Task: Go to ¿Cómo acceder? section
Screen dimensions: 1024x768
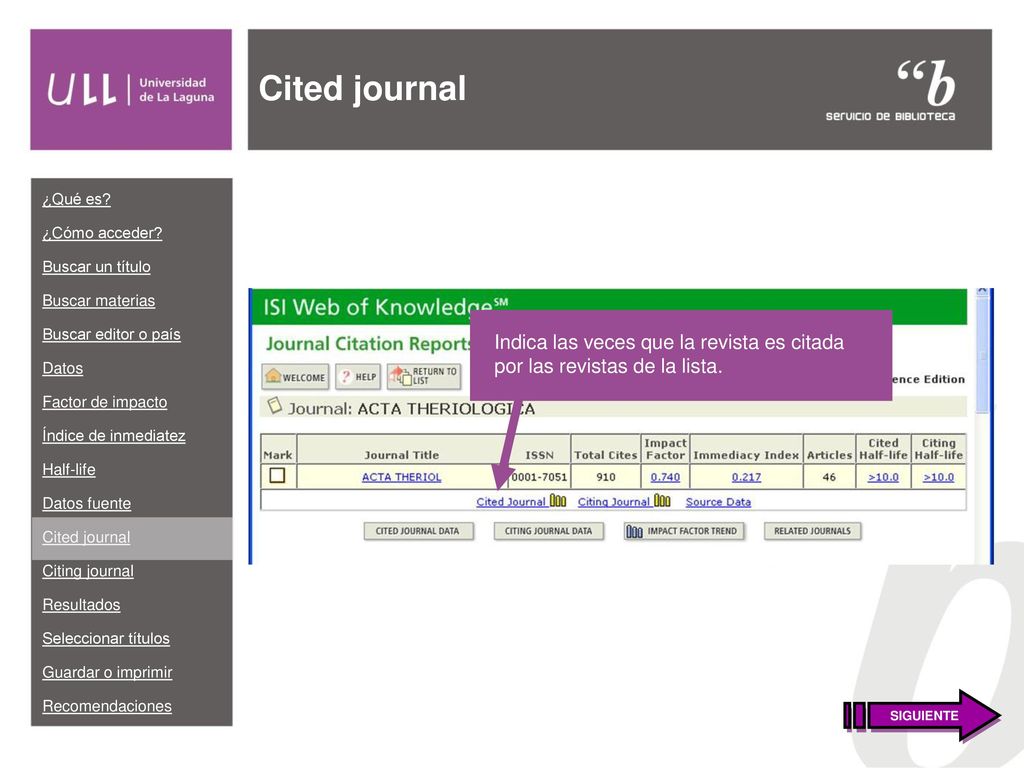Action: [x=102, y=233]
